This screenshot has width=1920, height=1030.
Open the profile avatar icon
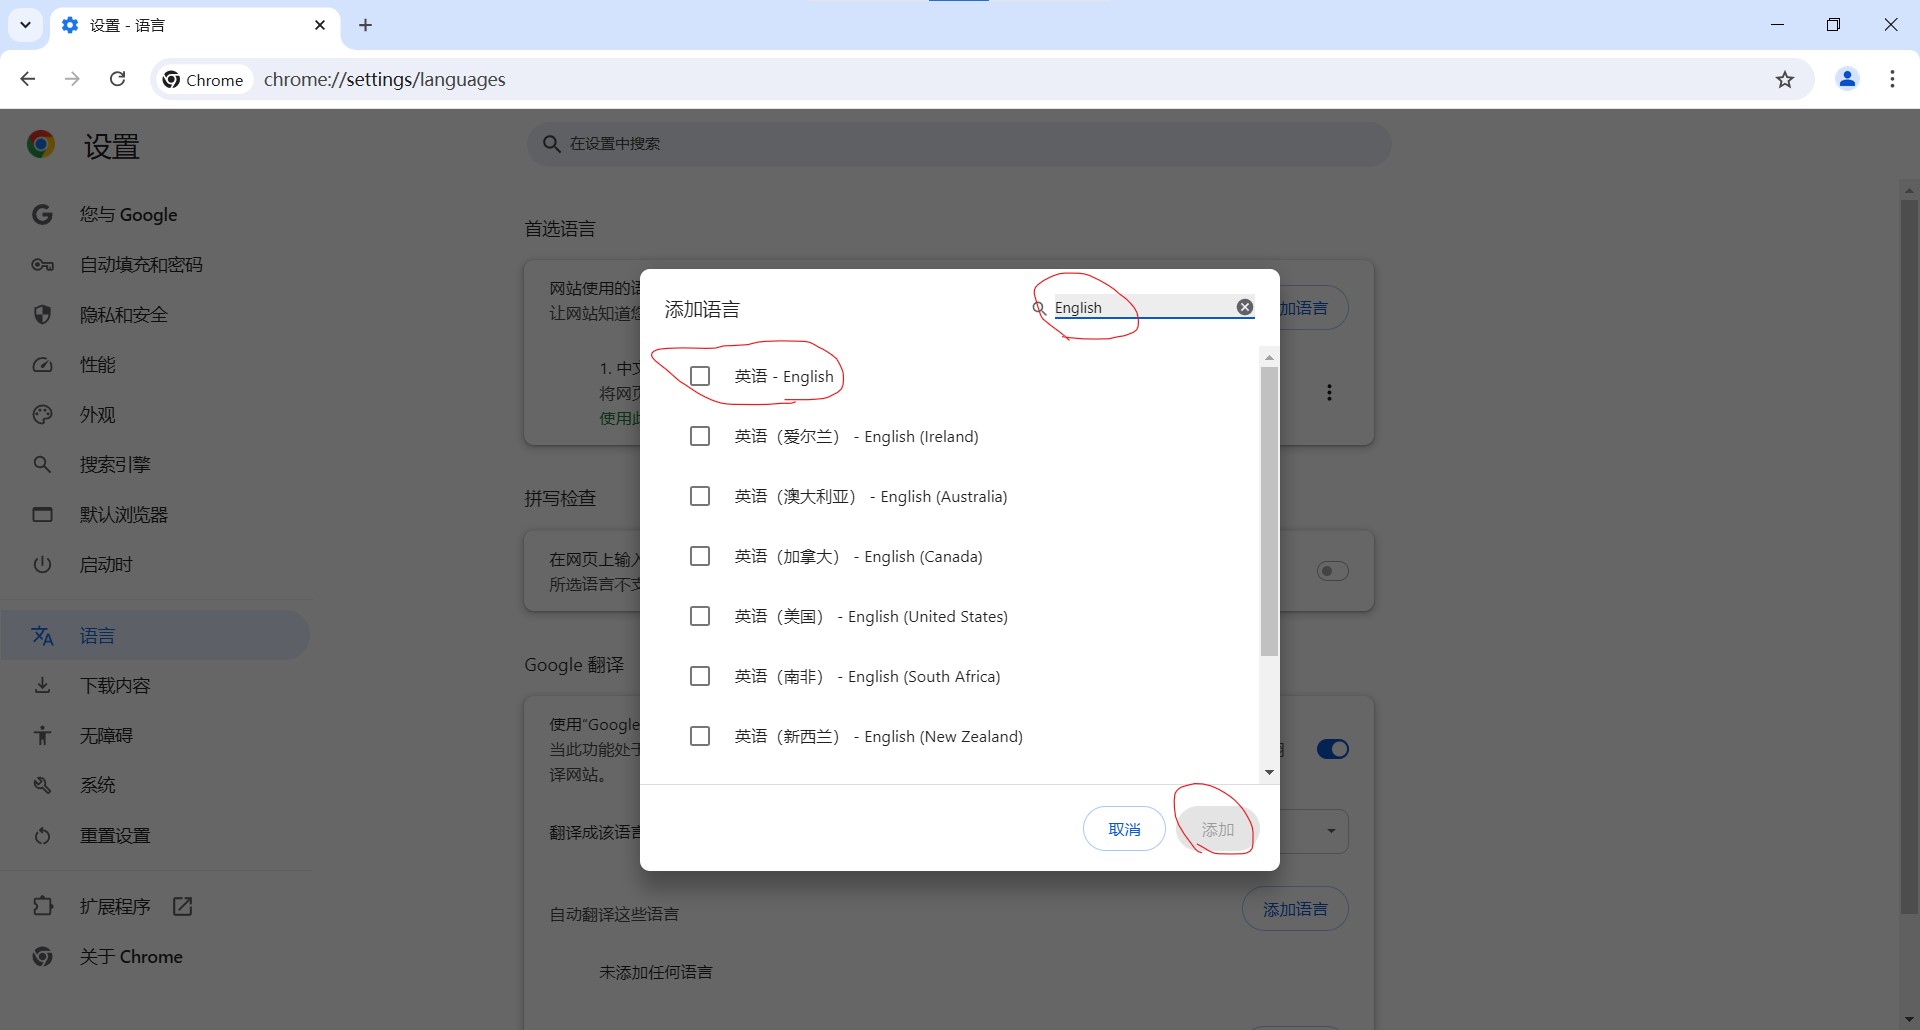pos(1847,79)
